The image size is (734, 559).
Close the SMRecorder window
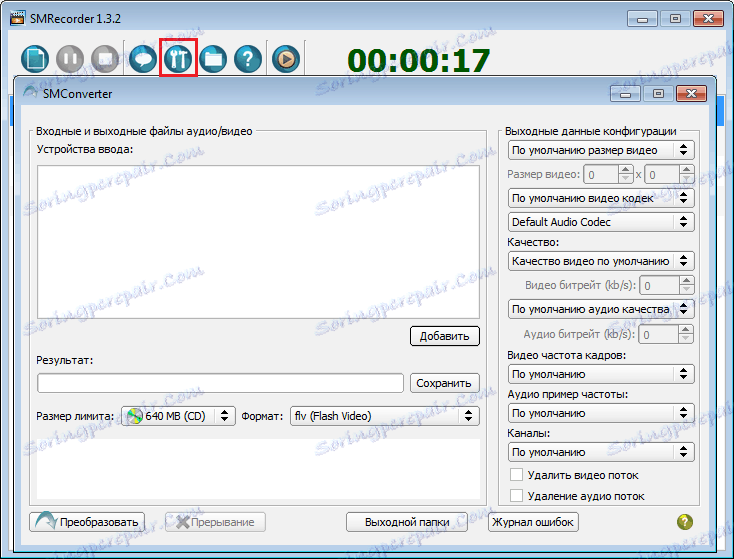pyautogui.click(x=708, y=19)
